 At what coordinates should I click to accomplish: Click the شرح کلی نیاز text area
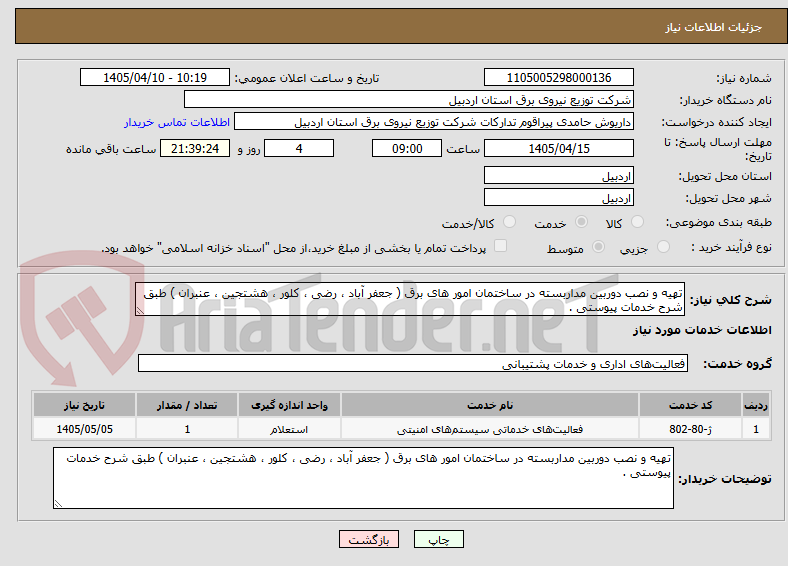coord(410,299)
